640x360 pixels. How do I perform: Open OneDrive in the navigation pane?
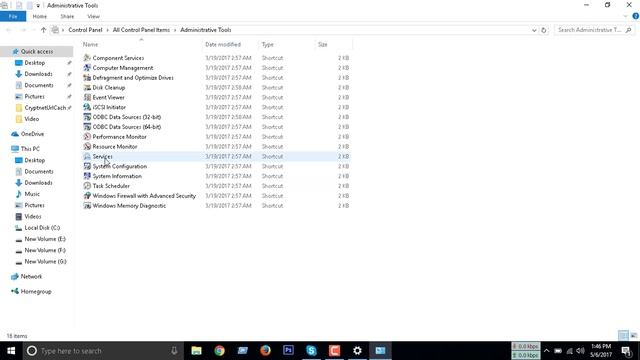(x=32, y=134)
